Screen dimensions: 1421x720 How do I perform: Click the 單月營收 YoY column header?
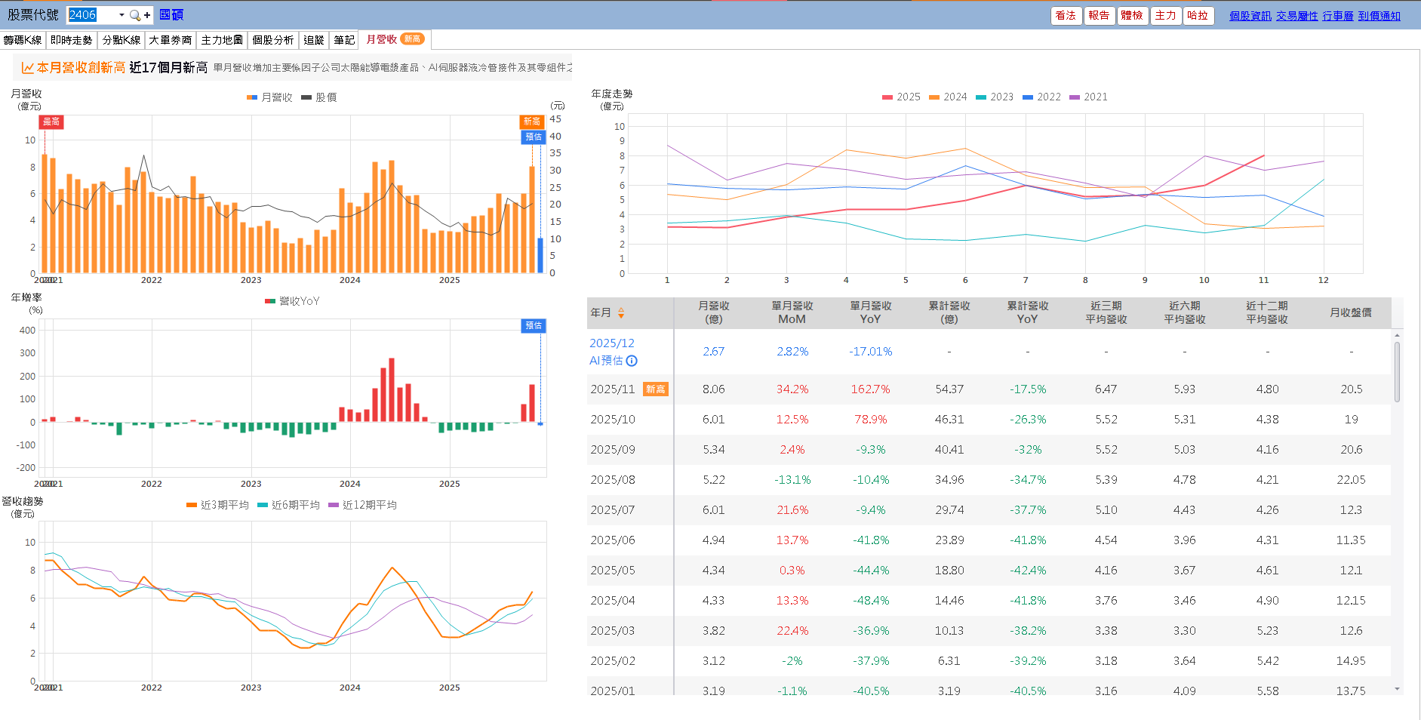[870, 313]
